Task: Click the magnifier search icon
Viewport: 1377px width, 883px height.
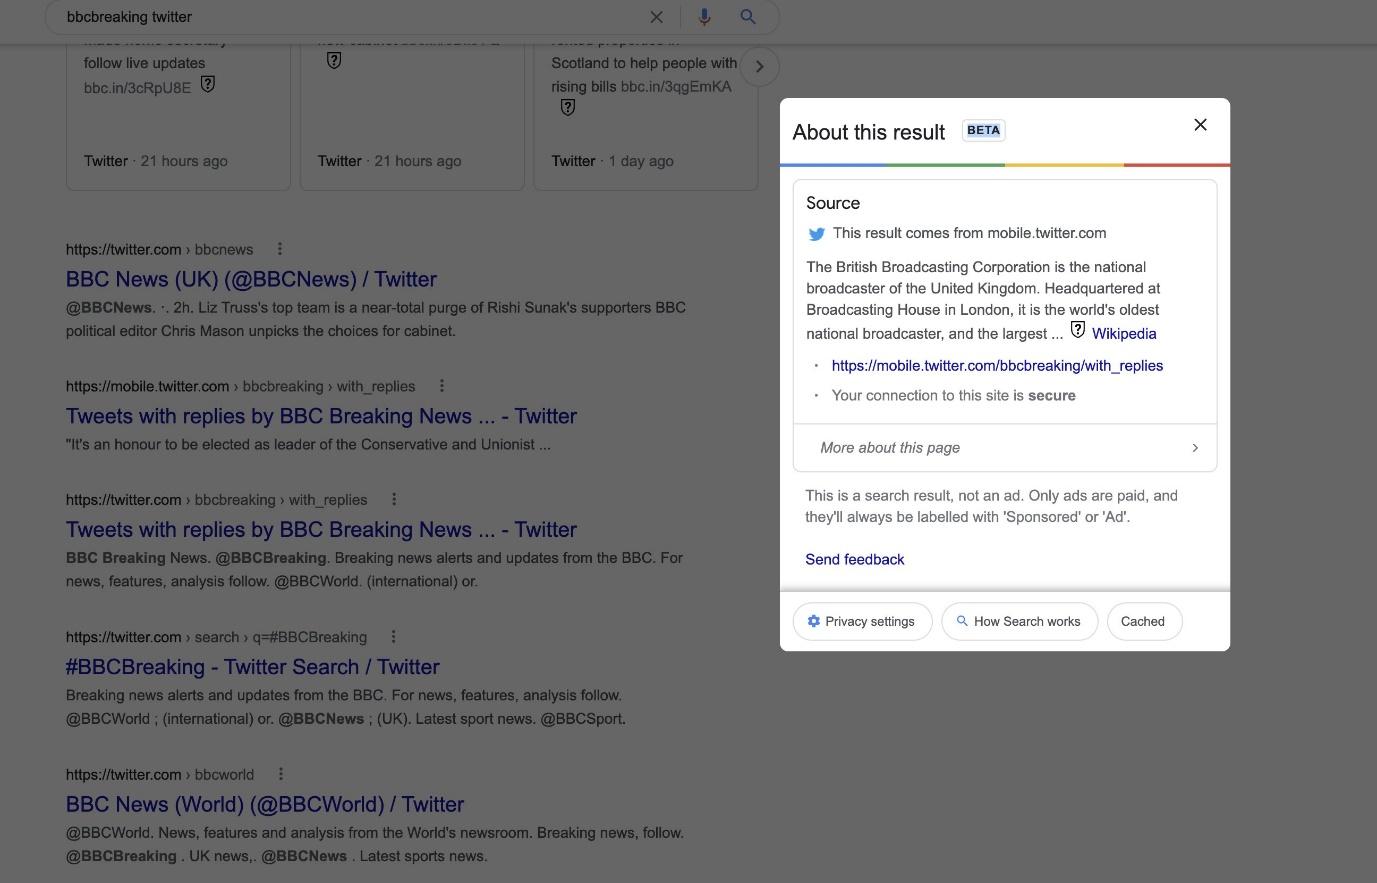Action: 747,17
